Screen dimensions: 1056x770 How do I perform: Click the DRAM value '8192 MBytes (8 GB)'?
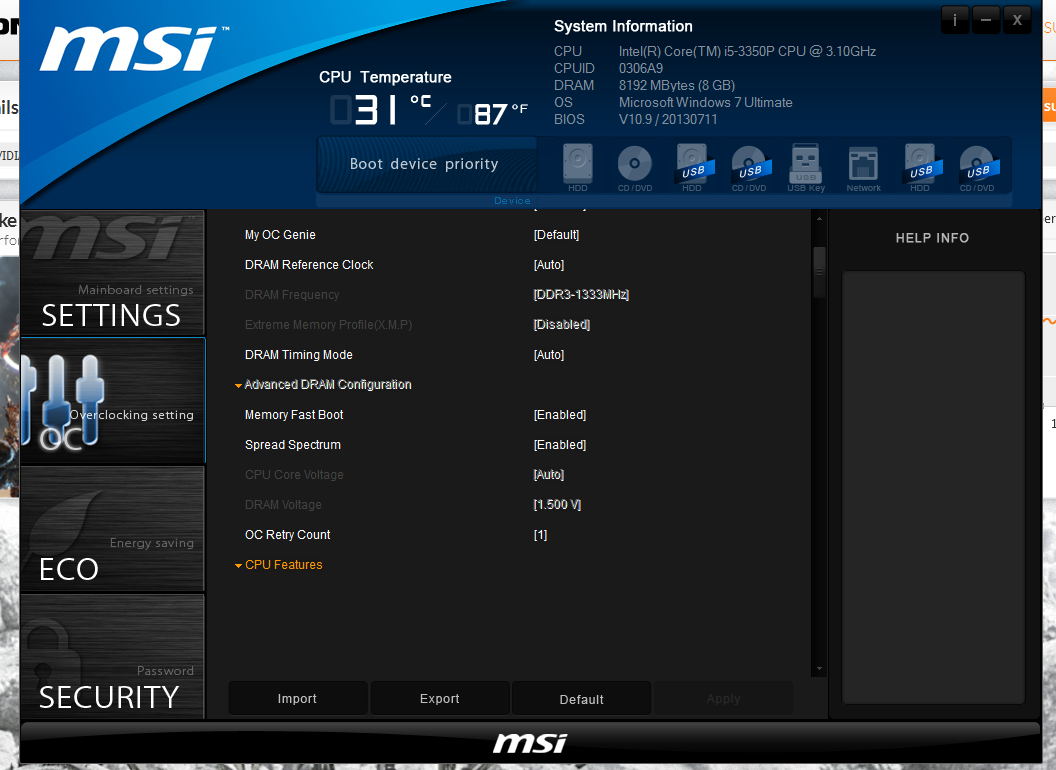[x=677, y=86]
